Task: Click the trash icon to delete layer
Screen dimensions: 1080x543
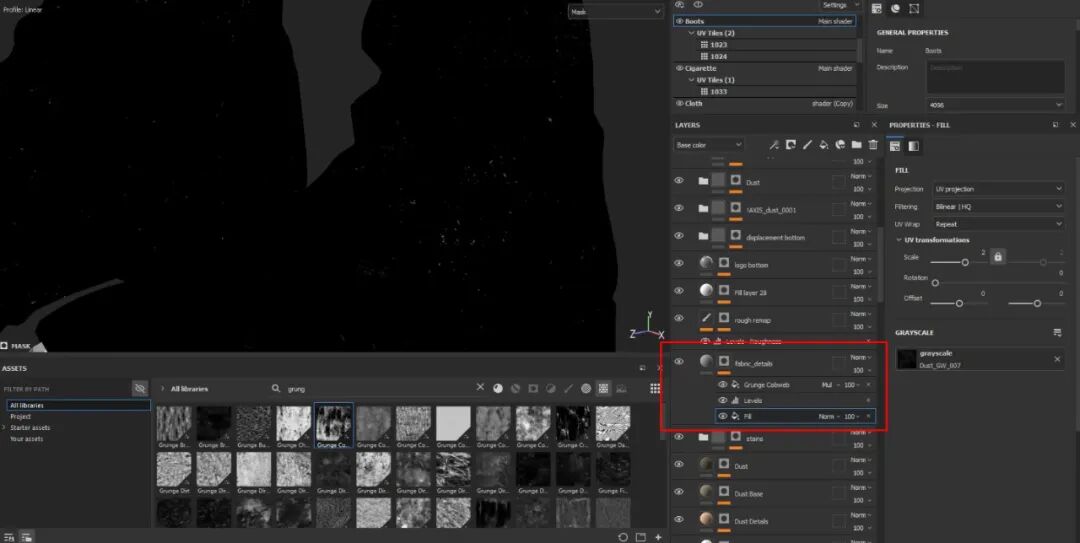Action: [873, 145]
